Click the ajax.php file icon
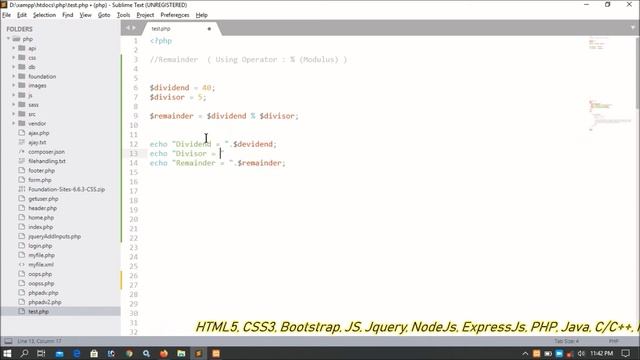Image resolution: width=640 pixels, height=360 pixels. (x=22, y=133)
